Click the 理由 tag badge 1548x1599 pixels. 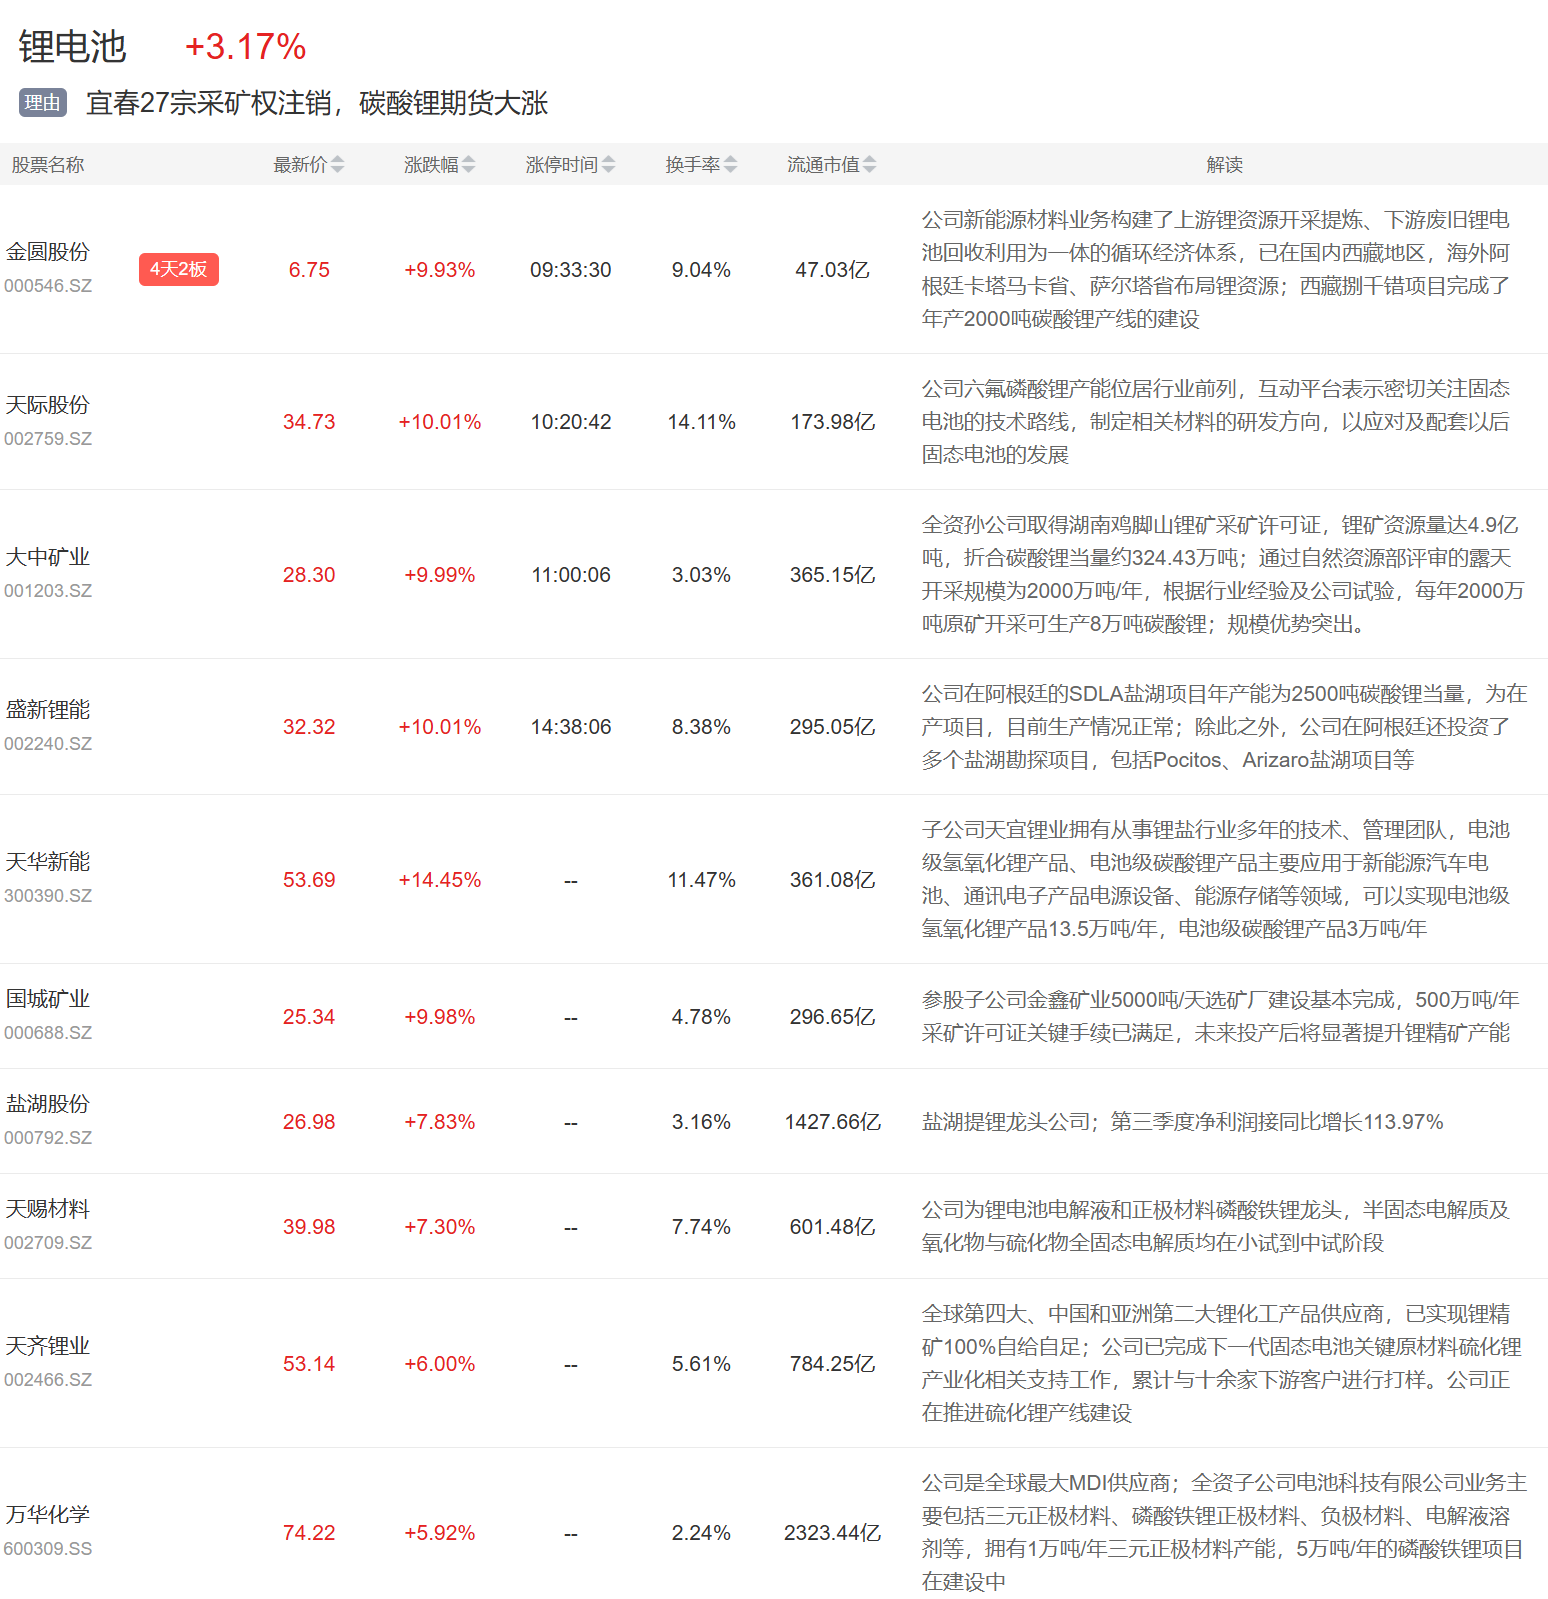(x=42, y=103)
